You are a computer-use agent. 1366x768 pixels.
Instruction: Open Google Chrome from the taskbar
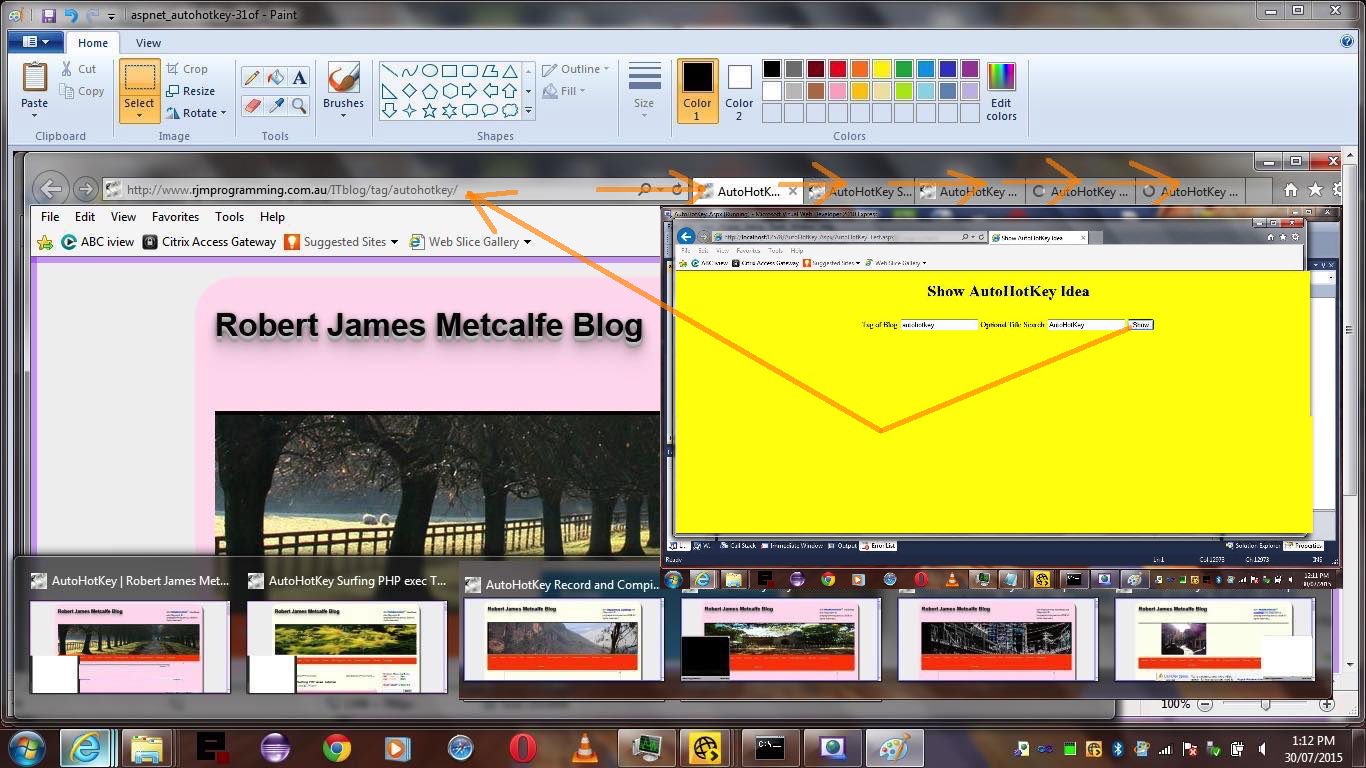click(x=337, y=747)
